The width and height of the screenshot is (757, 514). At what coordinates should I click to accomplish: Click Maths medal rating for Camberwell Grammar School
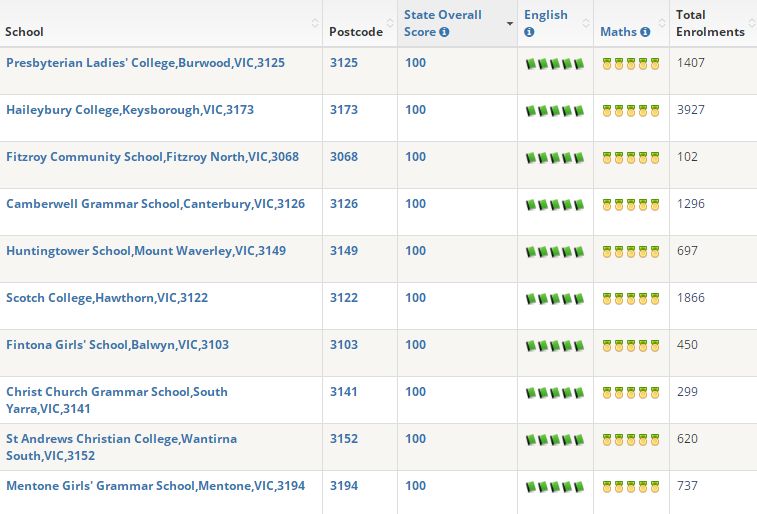click(x=631, y=205)
